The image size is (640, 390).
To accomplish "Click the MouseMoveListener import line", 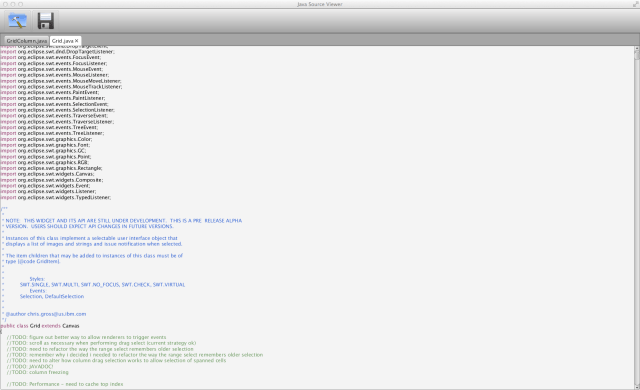I will pyautogui.click(x=61, y=81).
